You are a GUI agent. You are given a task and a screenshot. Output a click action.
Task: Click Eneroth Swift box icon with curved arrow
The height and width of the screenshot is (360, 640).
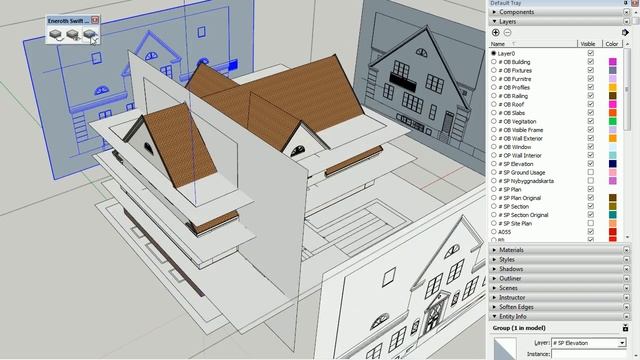[56, 35]
